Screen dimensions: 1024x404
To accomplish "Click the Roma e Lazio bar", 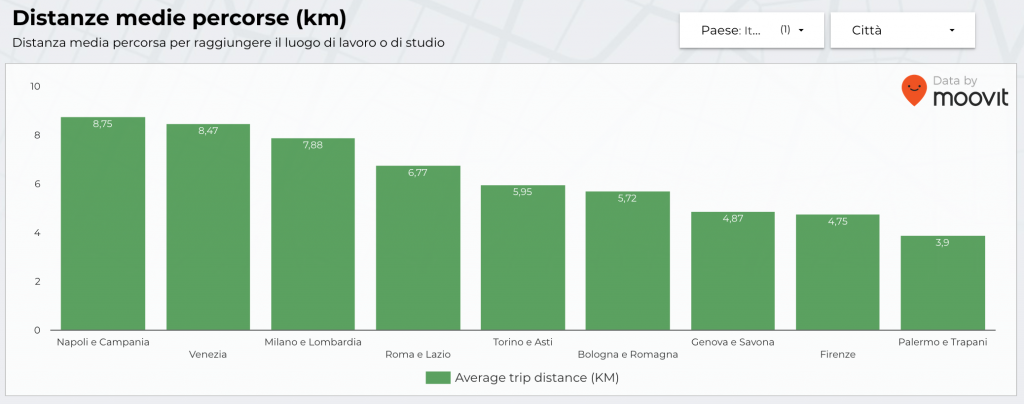I will (418, 248).
